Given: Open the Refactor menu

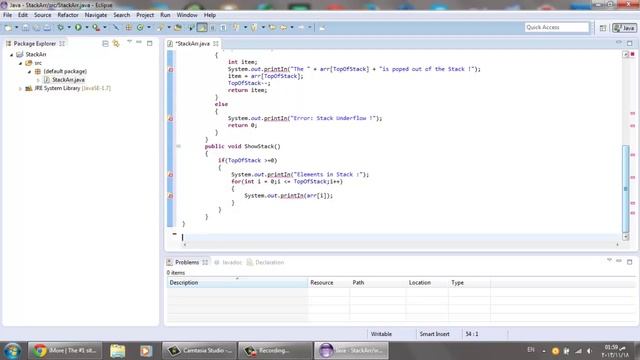Looking at the screenshot, I should 68,15.
